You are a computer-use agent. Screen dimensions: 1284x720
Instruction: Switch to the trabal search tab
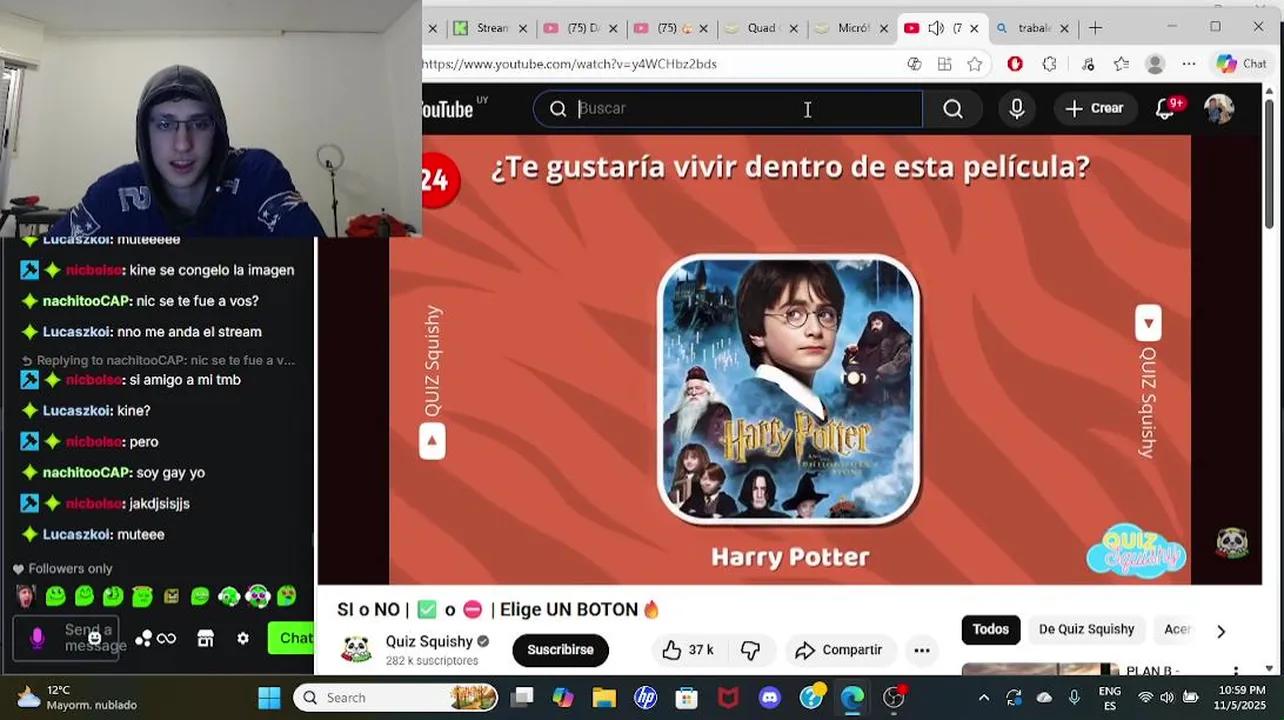[x=1032, y=28]
